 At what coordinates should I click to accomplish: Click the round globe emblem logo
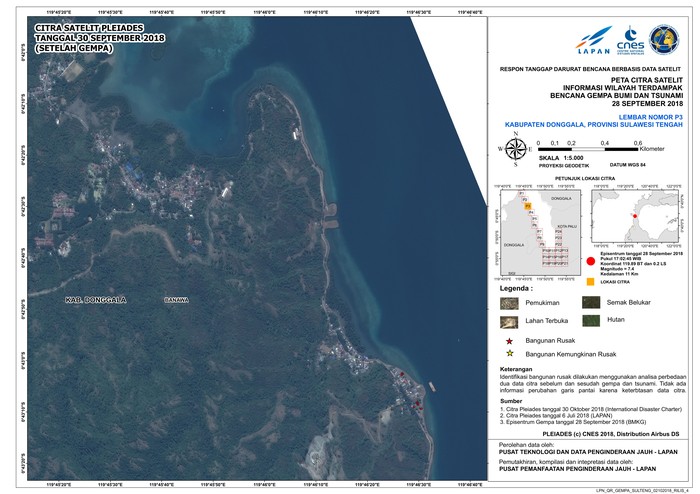point(665,40)
